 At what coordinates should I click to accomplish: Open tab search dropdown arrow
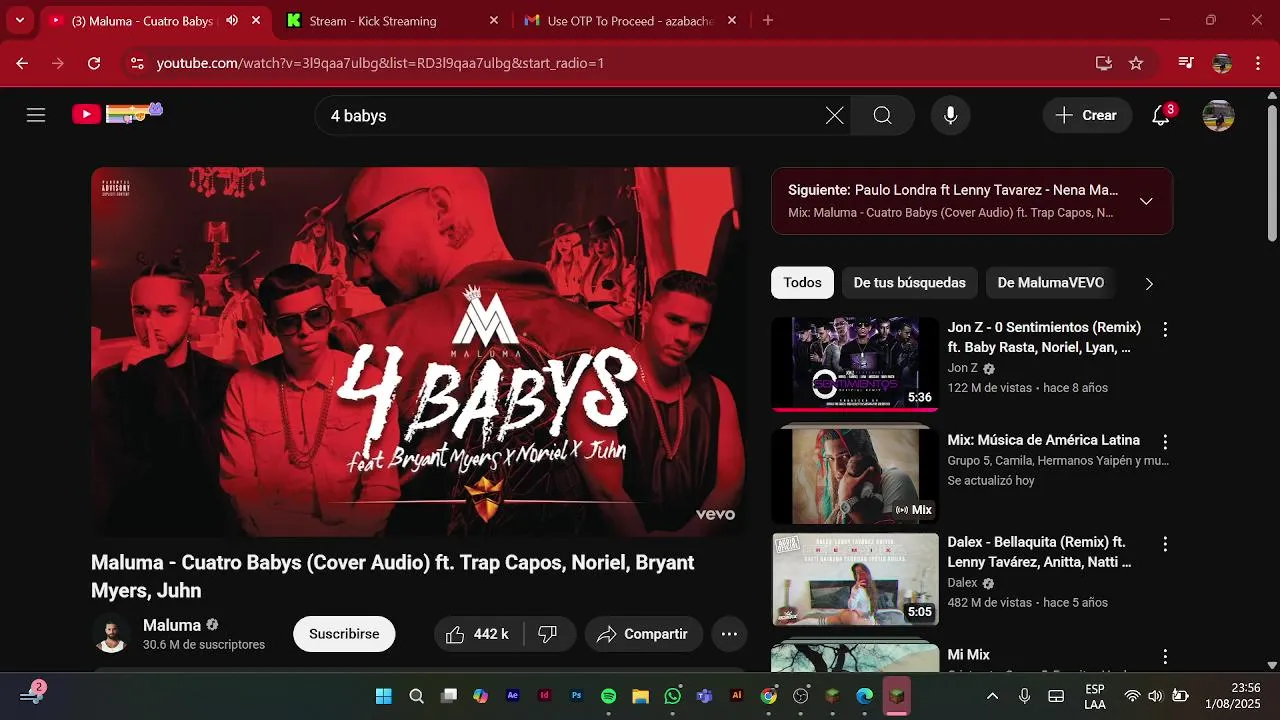(19, 20)
